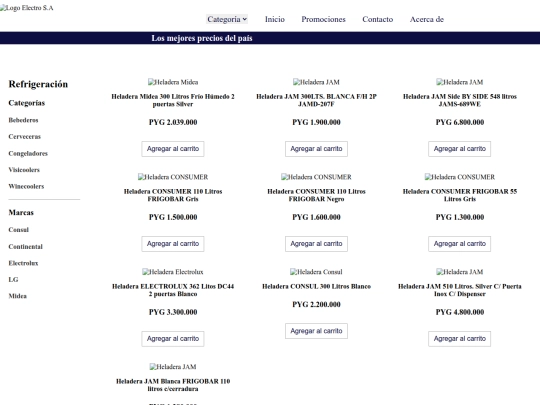This screenshot has height=405, width=540.
Task: Select Bebederos category
Action: [x=23, y=120]
